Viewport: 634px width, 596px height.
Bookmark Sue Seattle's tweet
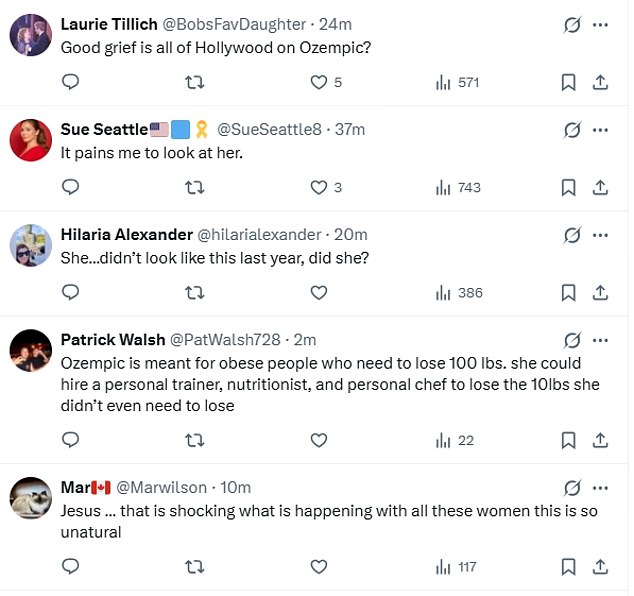568,187
